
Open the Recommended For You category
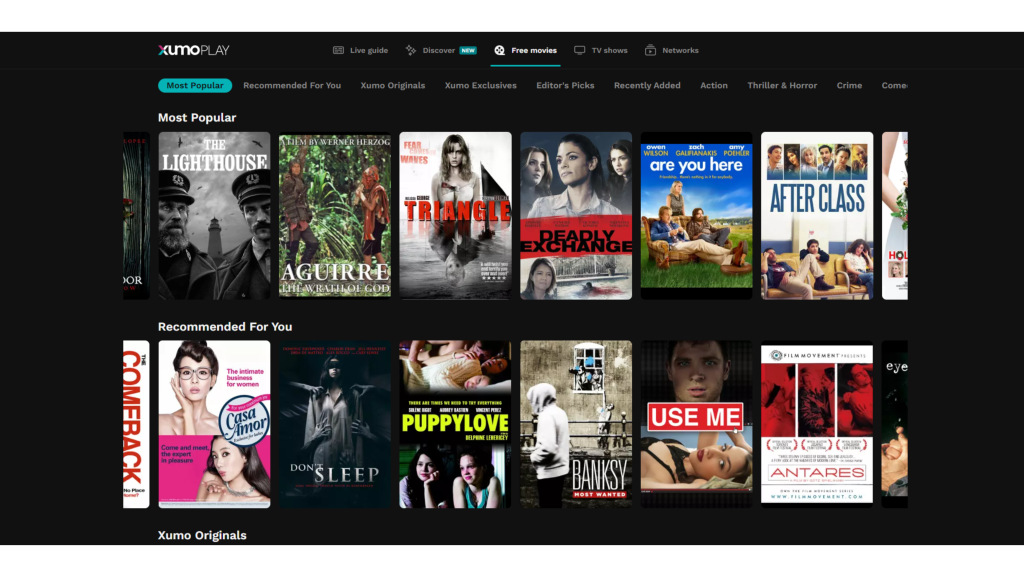[292, 86]
